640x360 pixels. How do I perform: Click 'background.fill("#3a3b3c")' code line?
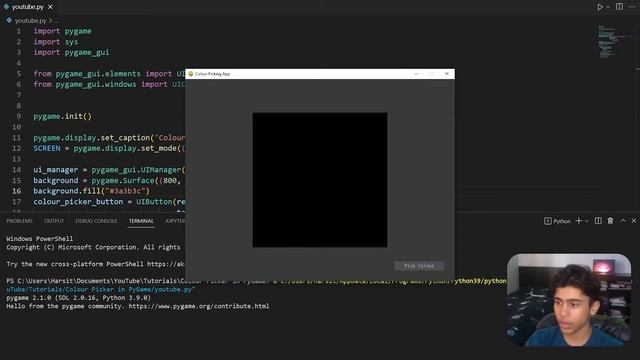click(x=91, y=191)
